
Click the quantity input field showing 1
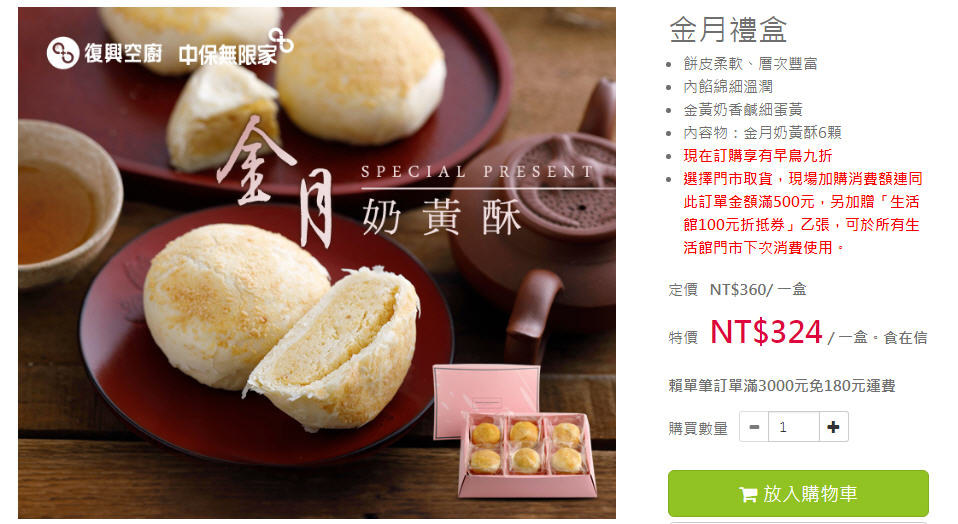[794, 427]
